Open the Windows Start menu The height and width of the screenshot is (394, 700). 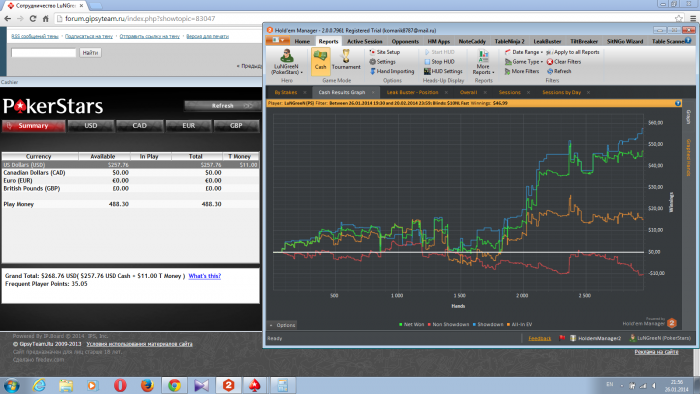[x=11, y=386]
